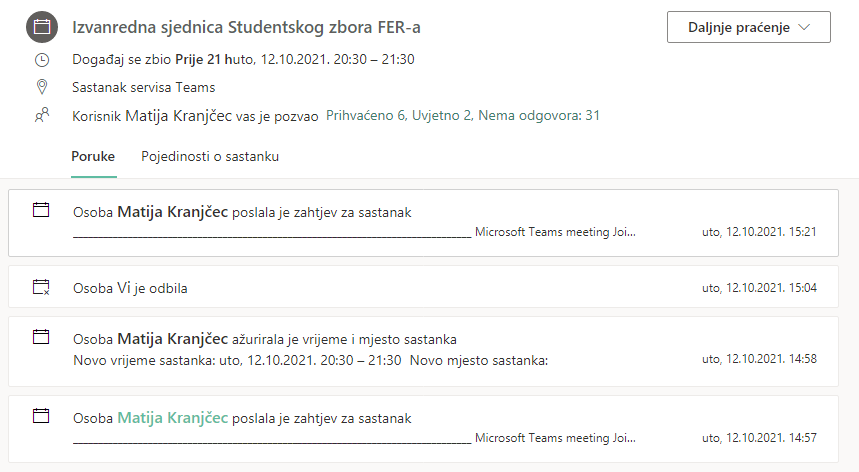
Task: Click organizer name Matija Kranjčec in invite line
Action: [x=179, y=116]
